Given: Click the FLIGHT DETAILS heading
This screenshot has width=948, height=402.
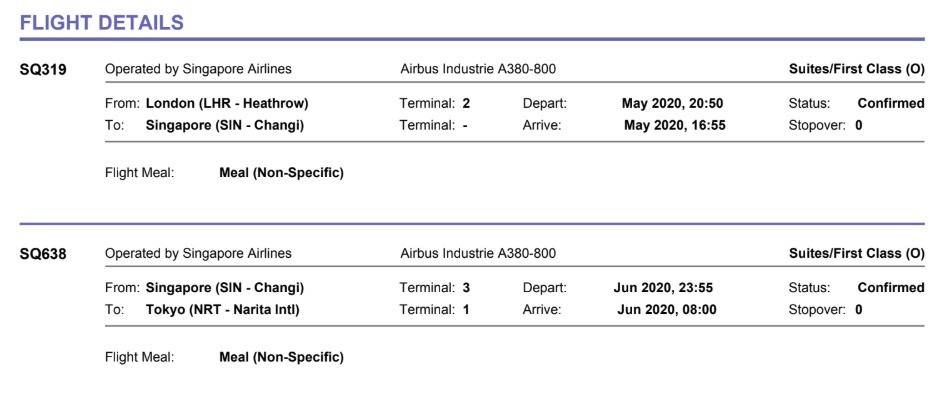Looking at the screenshot, I should (101, 22).
